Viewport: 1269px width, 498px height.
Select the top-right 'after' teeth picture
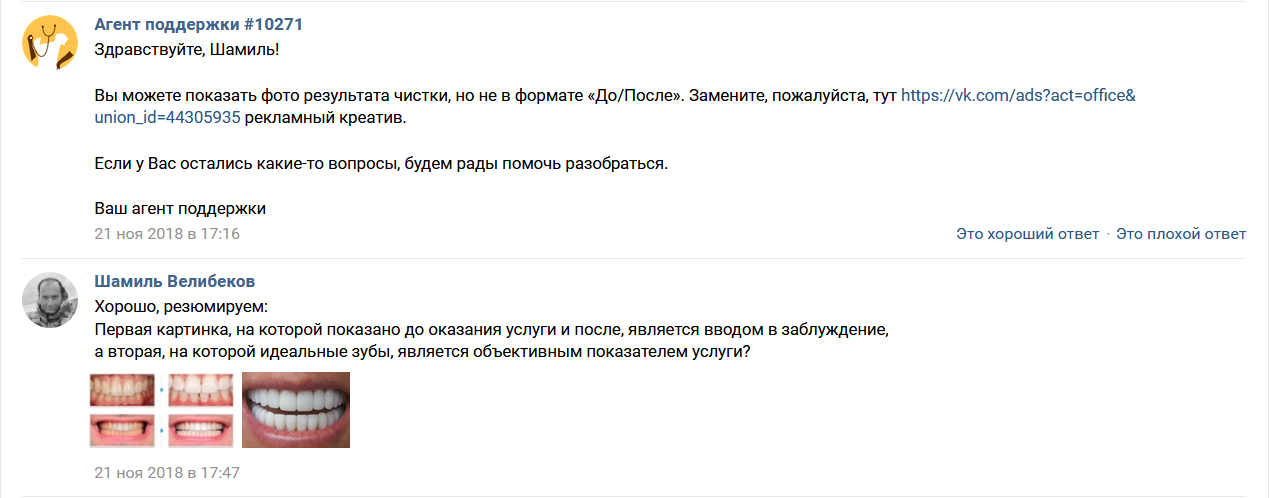[200, 390]
